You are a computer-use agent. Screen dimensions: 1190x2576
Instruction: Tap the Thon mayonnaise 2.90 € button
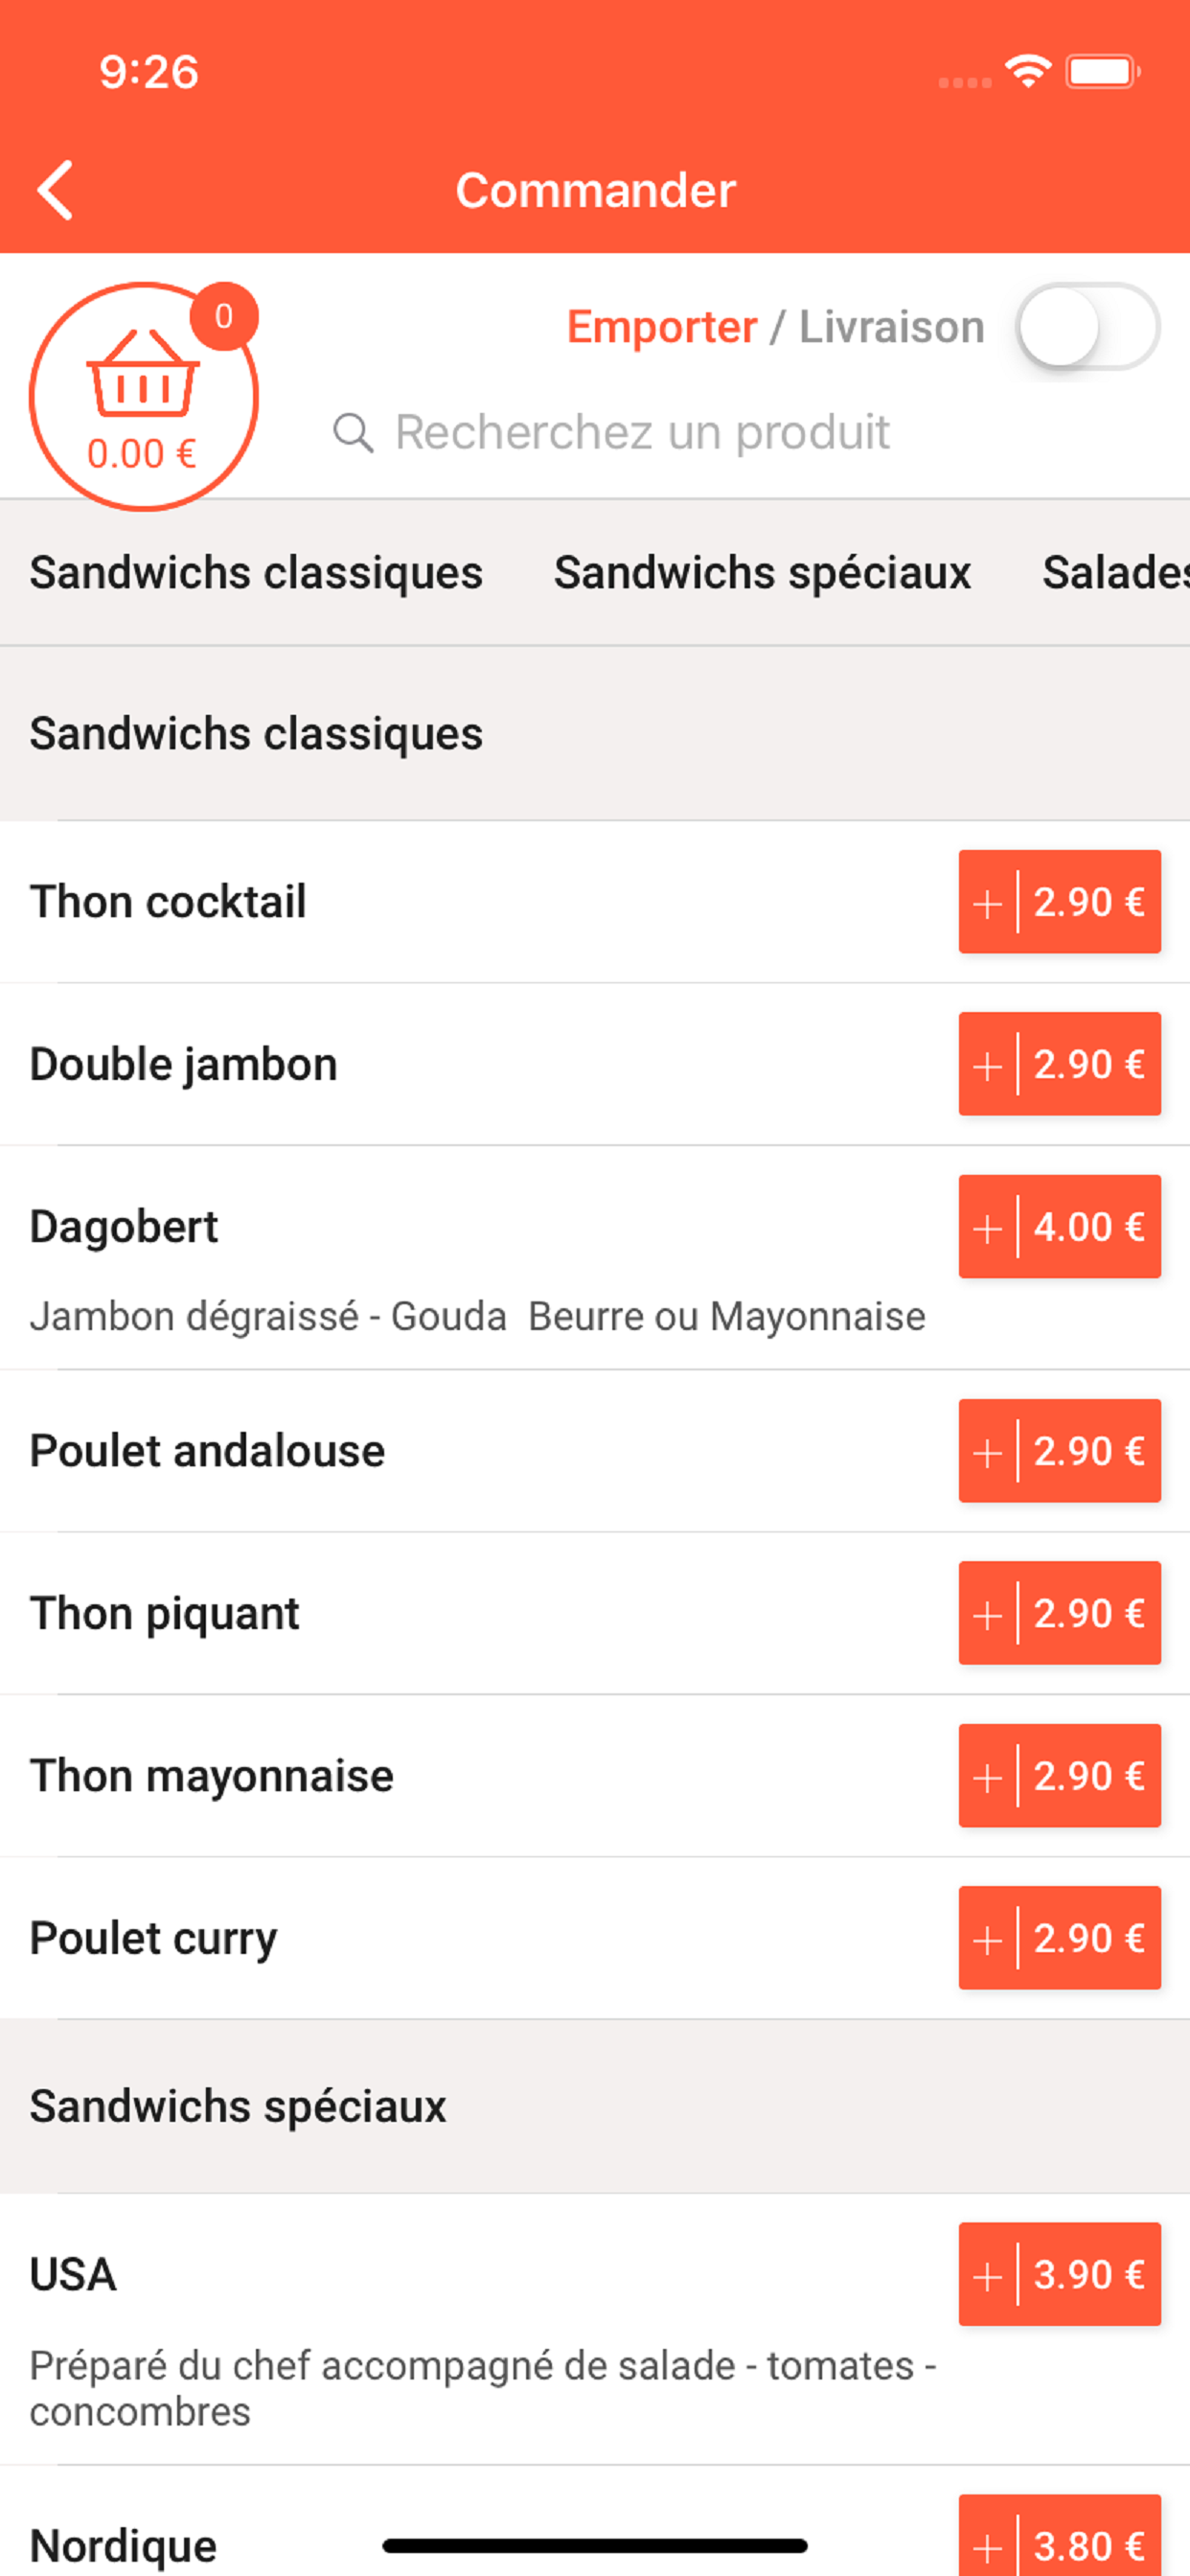(x=1059, y=1776)
